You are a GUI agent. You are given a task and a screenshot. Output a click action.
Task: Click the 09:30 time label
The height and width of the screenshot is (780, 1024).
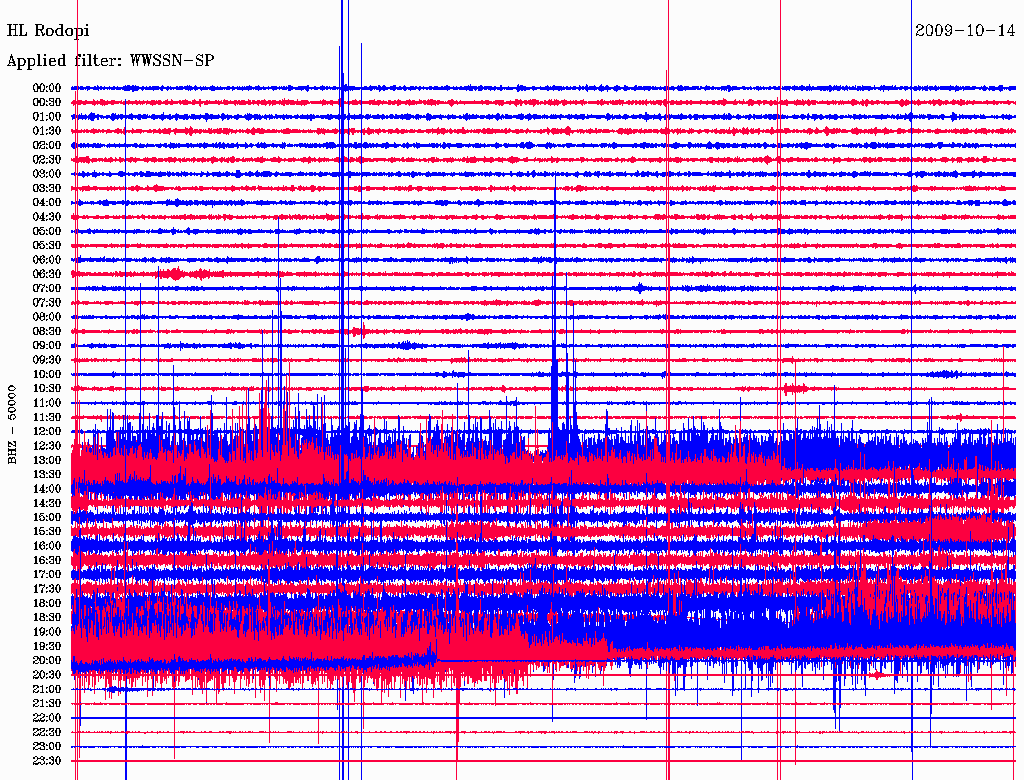[x=47, y=360]
